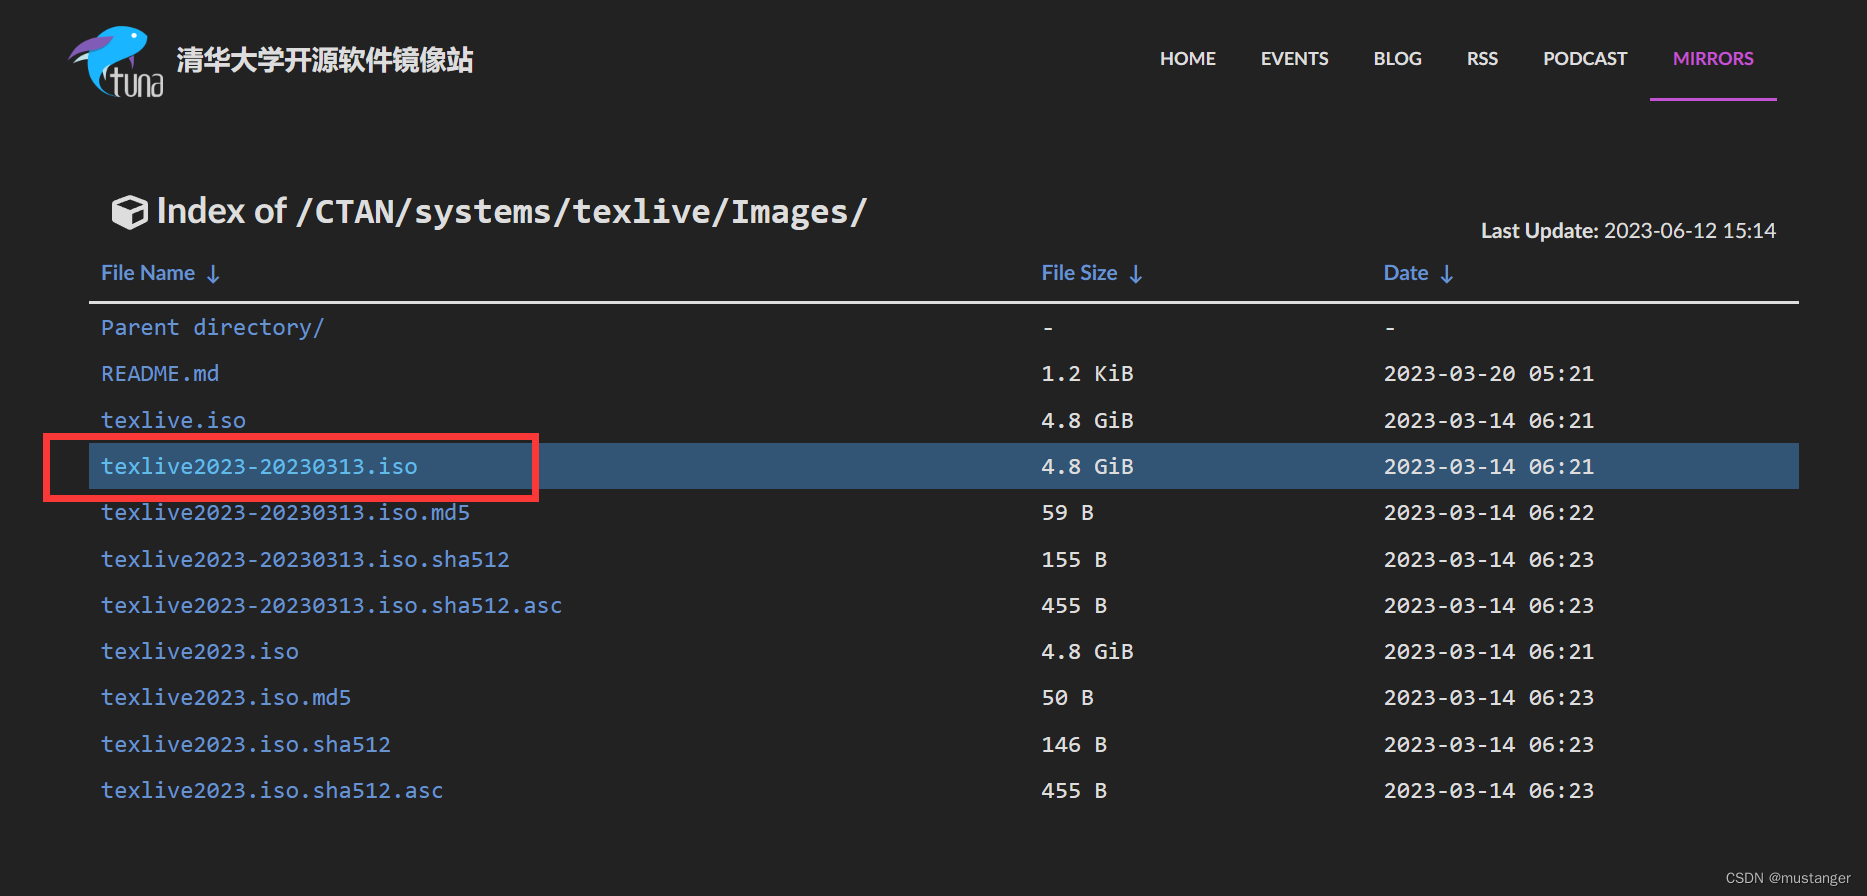Image resolution: width=1867 pixels, height=896 pixels.
Task: Open texlive2023.iso.md5 file
Action: tap(226, 697)
